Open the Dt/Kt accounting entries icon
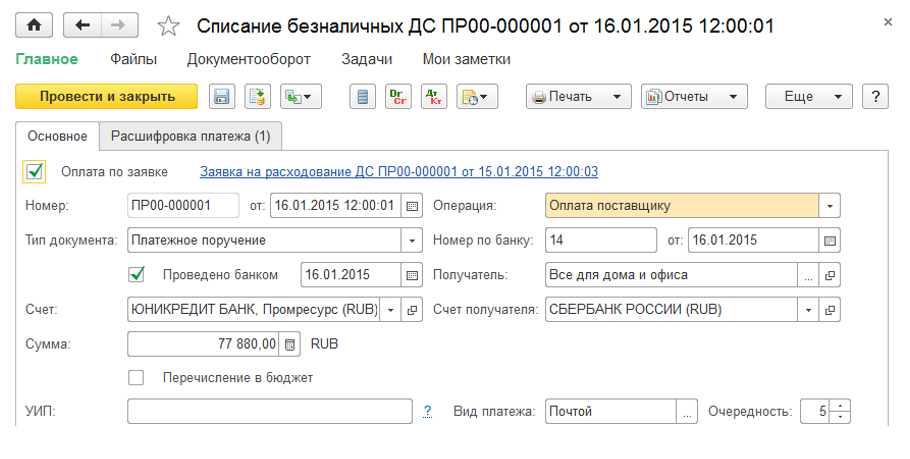The width and height of the screenshot is (910, 459). coord(434,96)
